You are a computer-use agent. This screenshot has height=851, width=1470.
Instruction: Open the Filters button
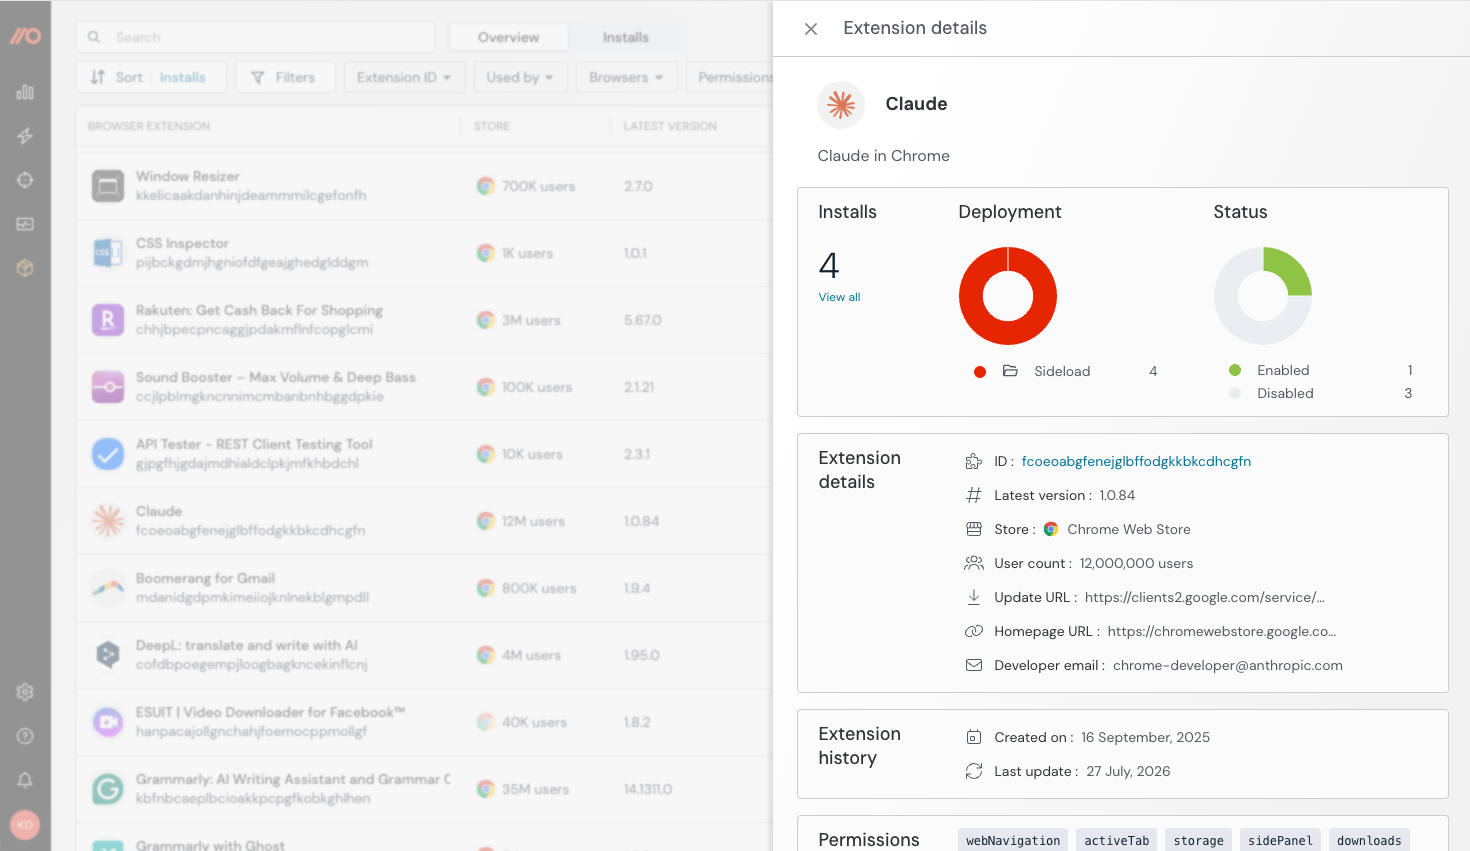(x=285, y=77)
